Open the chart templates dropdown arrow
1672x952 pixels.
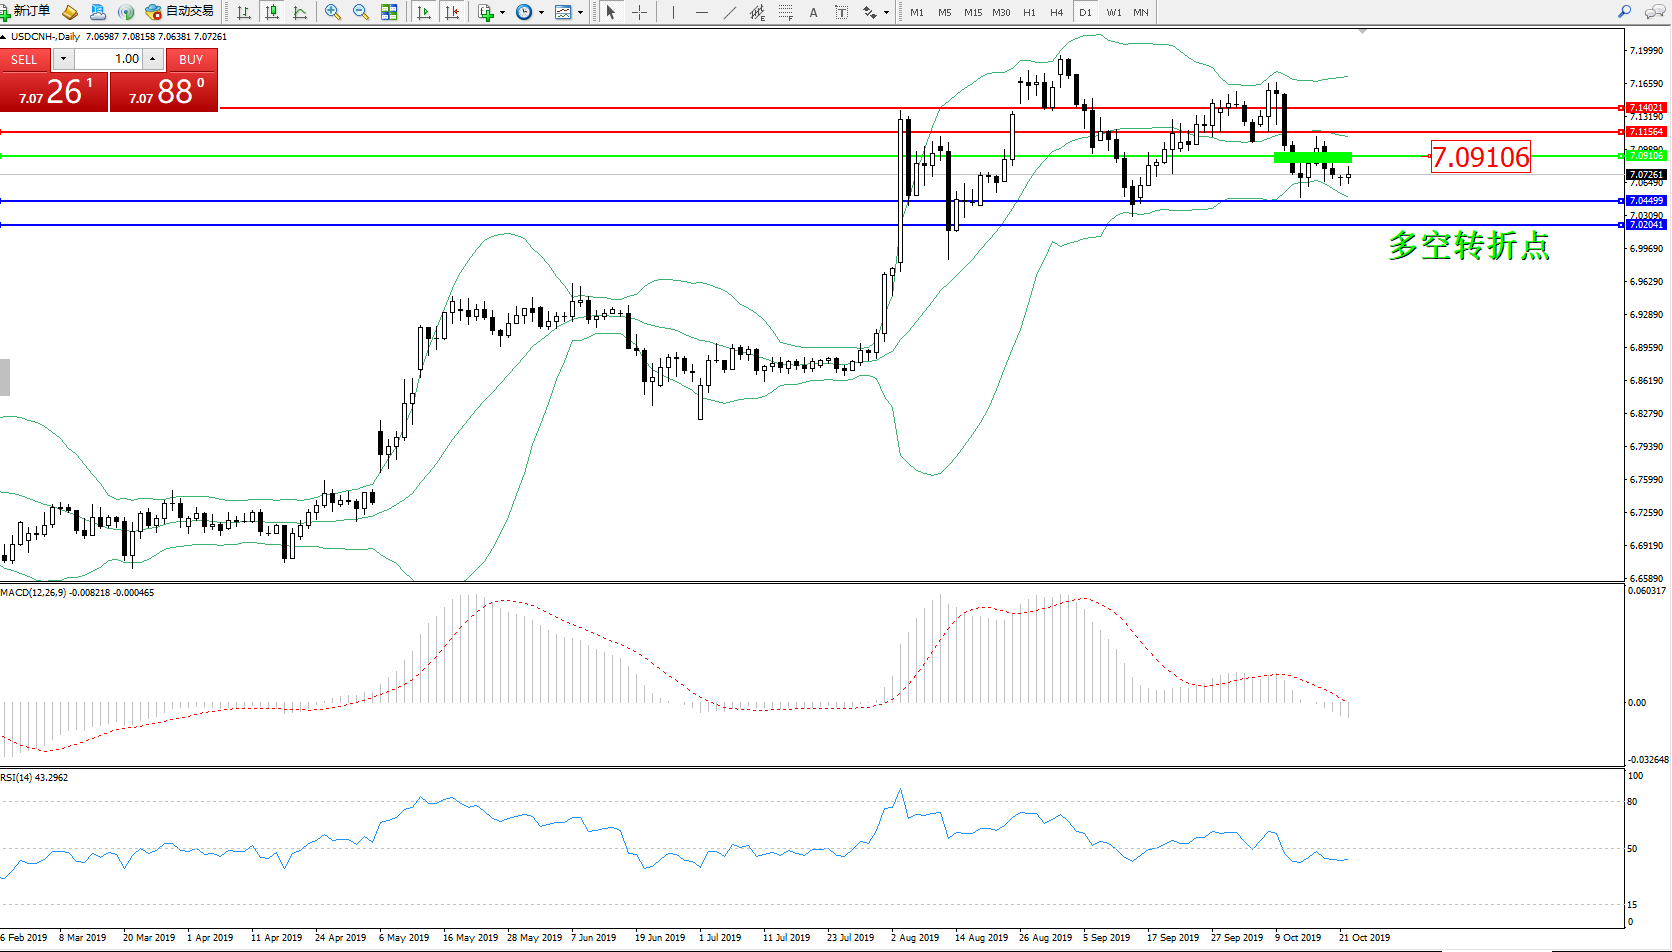(x=580, y=13)
